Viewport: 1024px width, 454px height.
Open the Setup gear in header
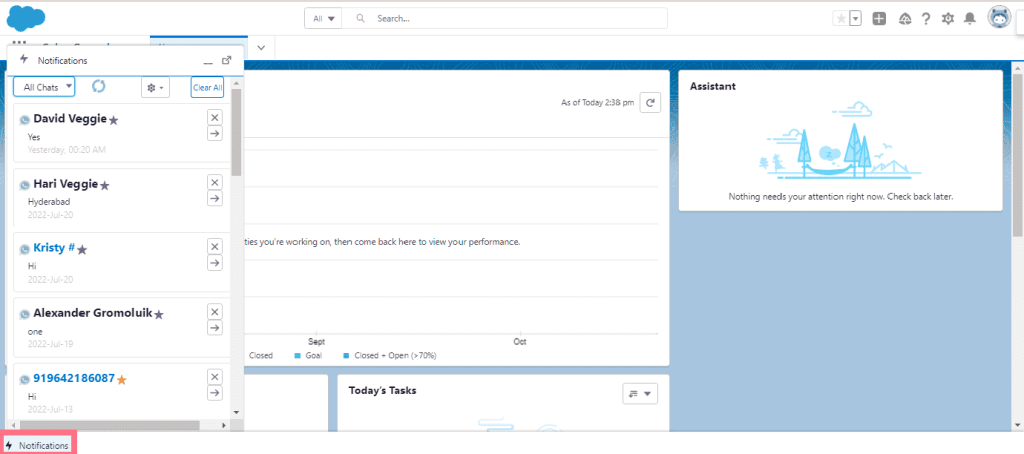click(x=948, y=18)
